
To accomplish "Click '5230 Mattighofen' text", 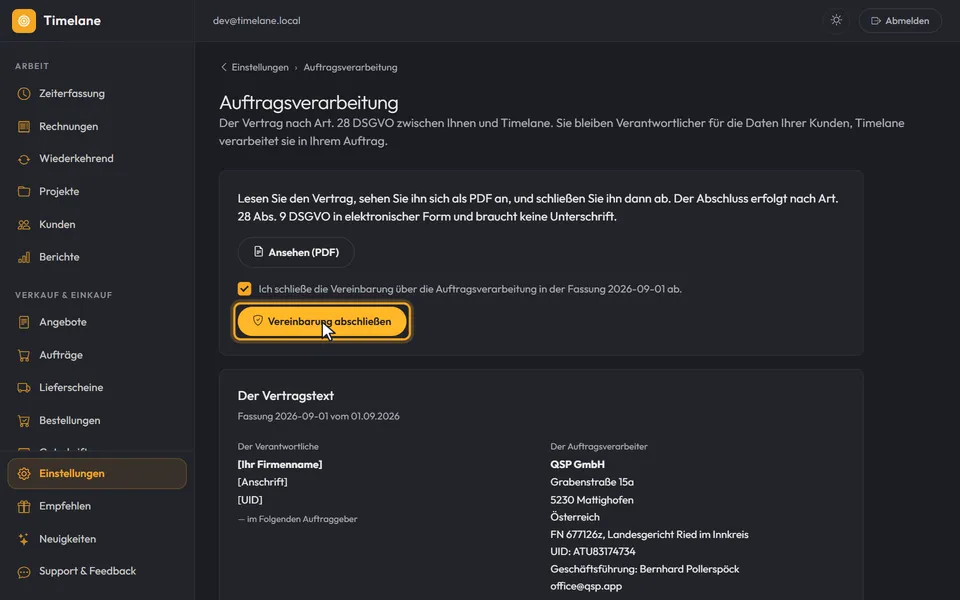I will 592,500.
